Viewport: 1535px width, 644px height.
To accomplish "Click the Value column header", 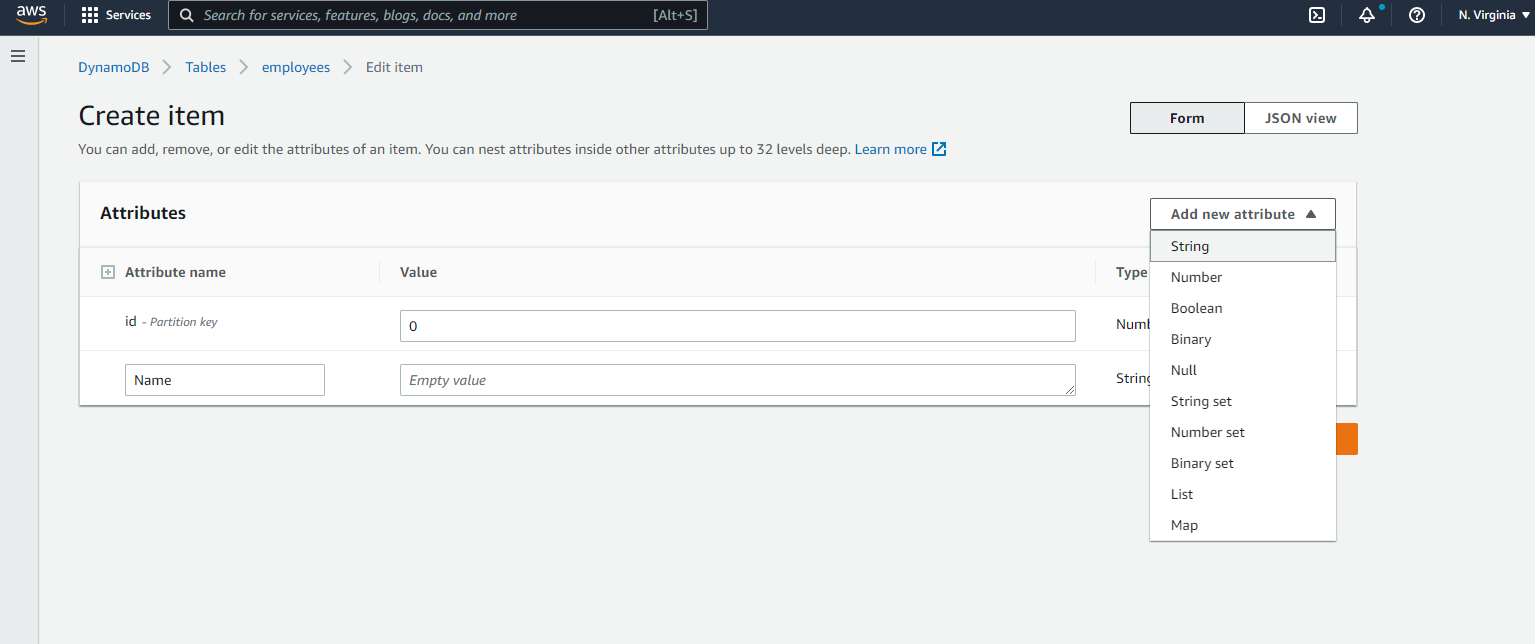I will pyautogui.click(x=418, y=272).
